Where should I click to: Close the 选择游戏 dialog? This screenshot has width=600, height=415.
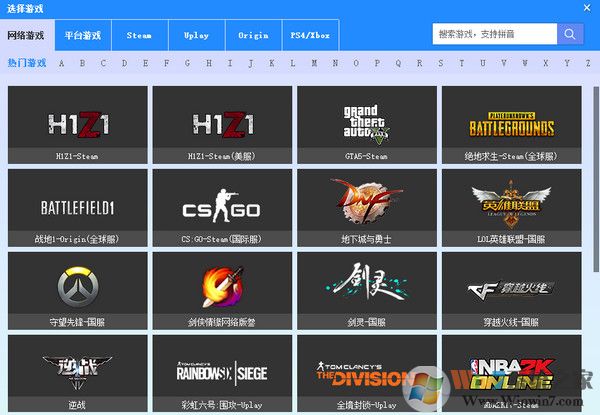(x=587, y=8)
